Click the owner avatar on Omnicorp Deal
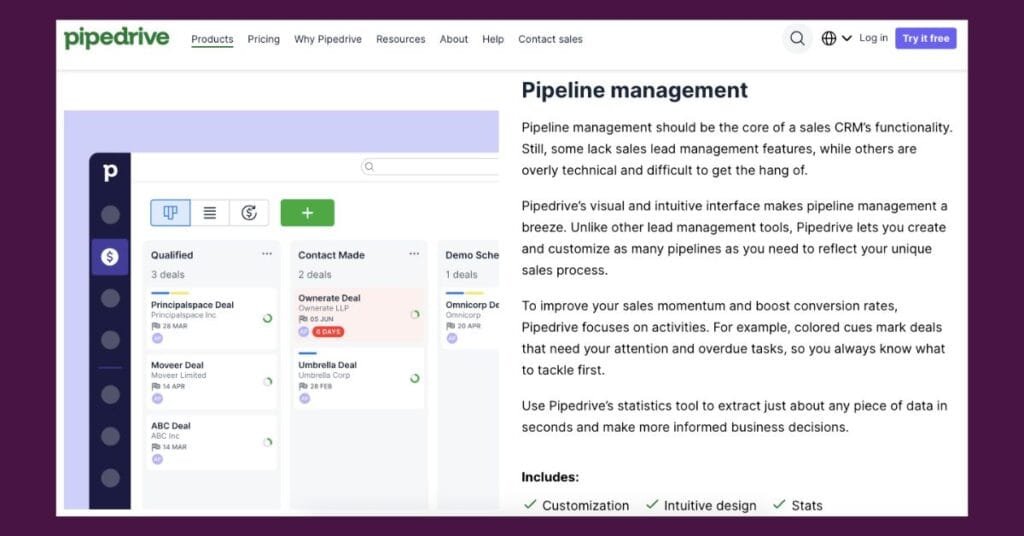The height and width of the screenshot is (536, 1024). (452, 338)
